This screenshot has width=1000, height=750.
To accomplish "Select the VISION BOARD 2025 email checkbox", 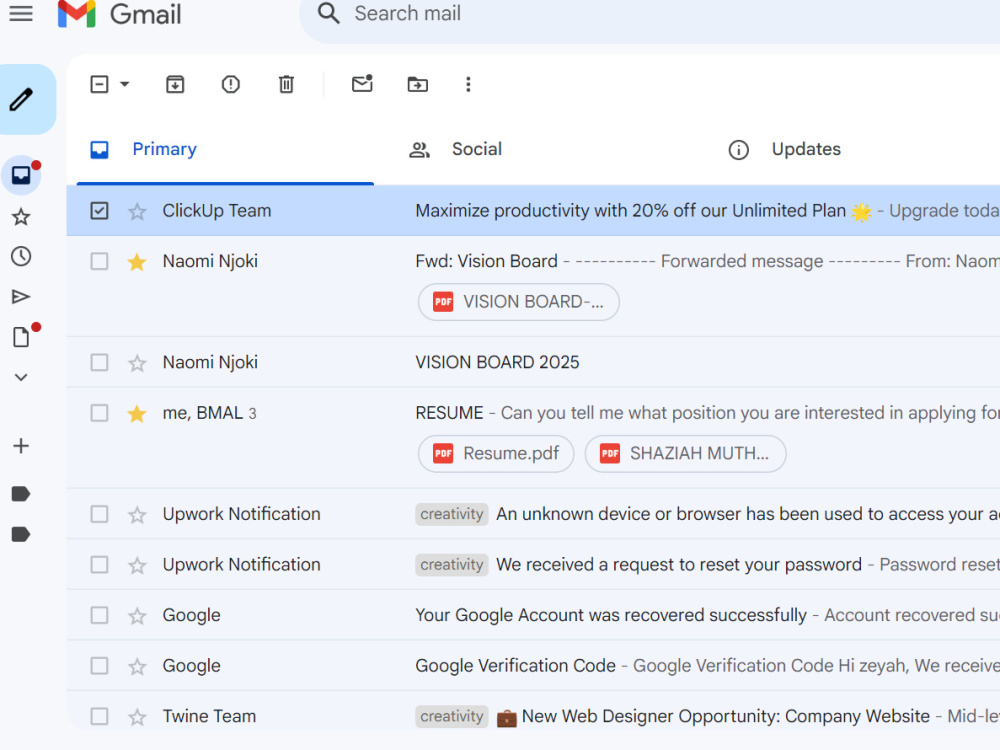I will click(99, 362).
